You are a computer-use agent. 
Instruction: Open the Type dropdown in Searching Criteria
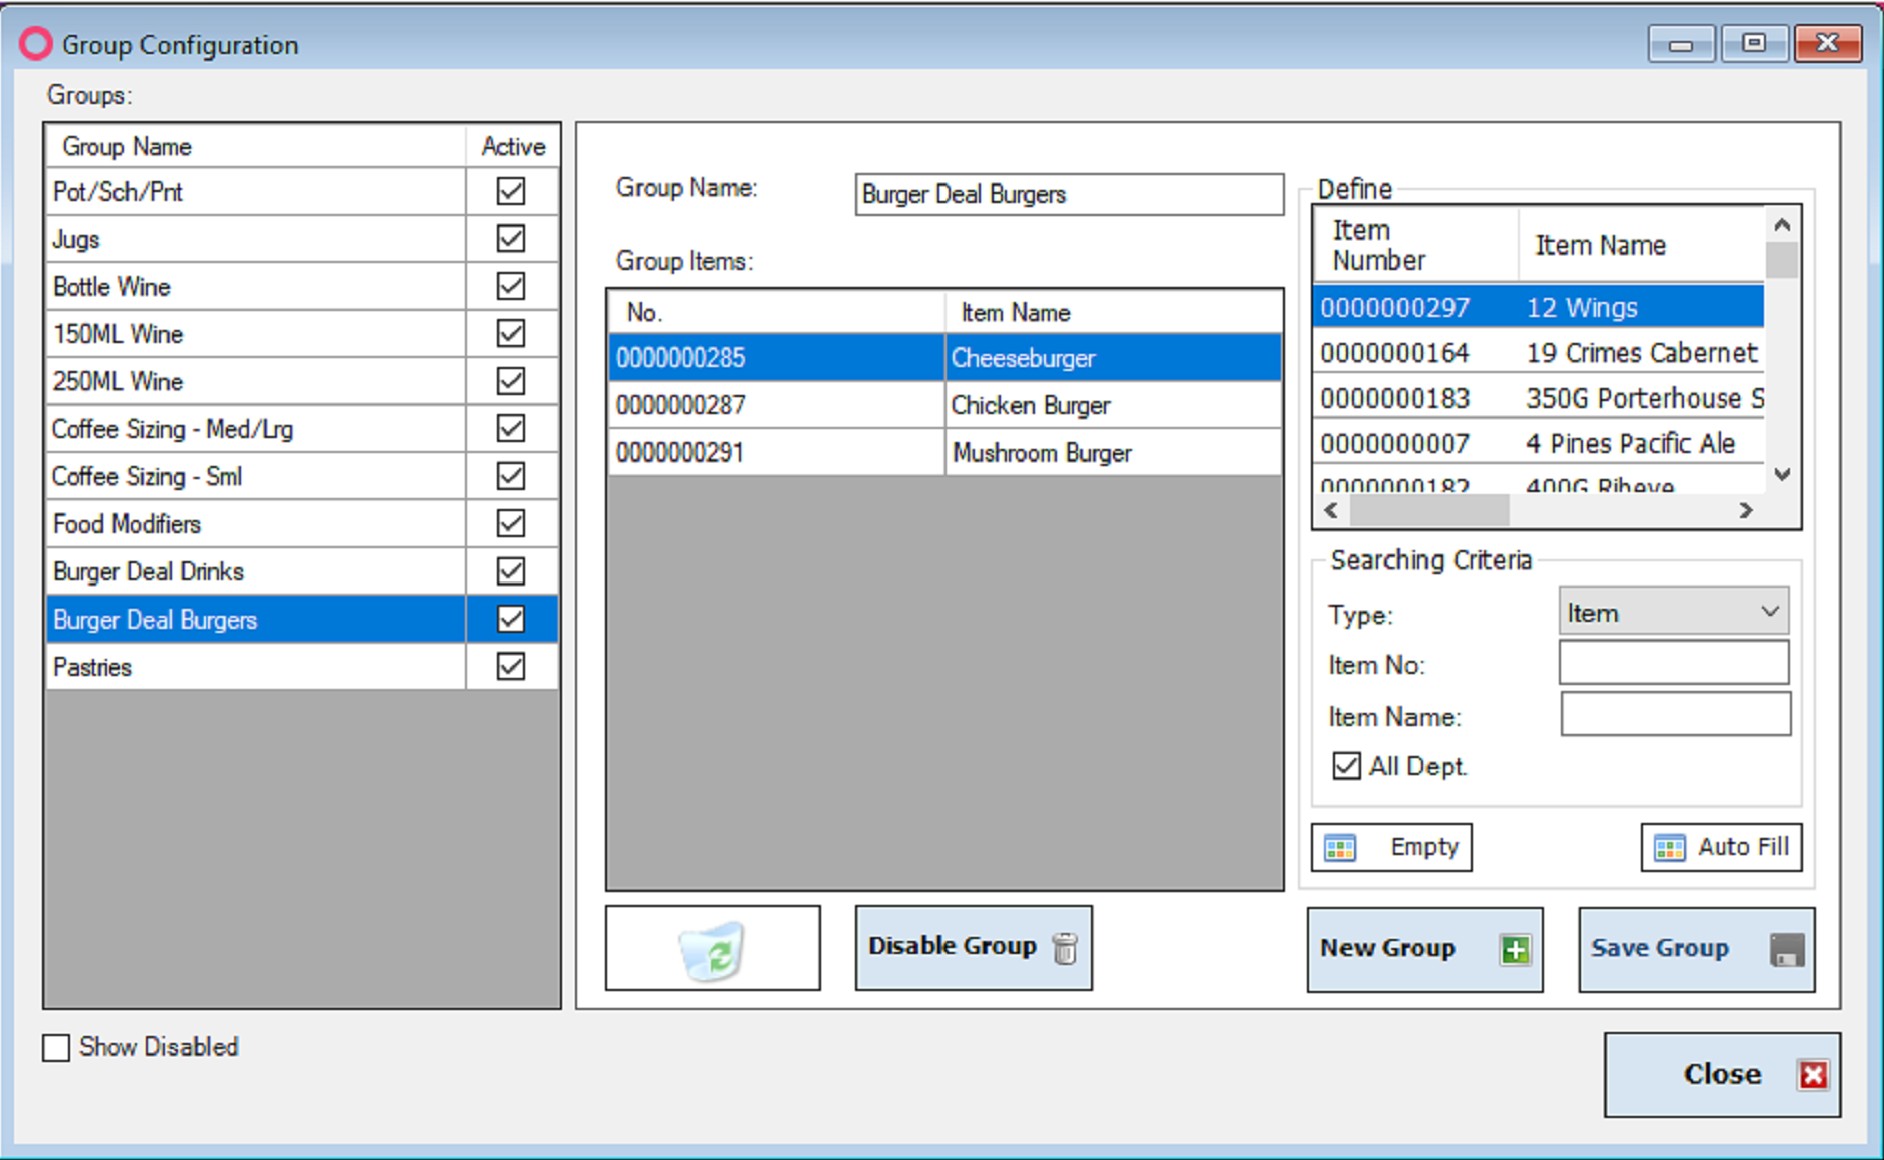pyautogui.click(x=1673, y=612)
